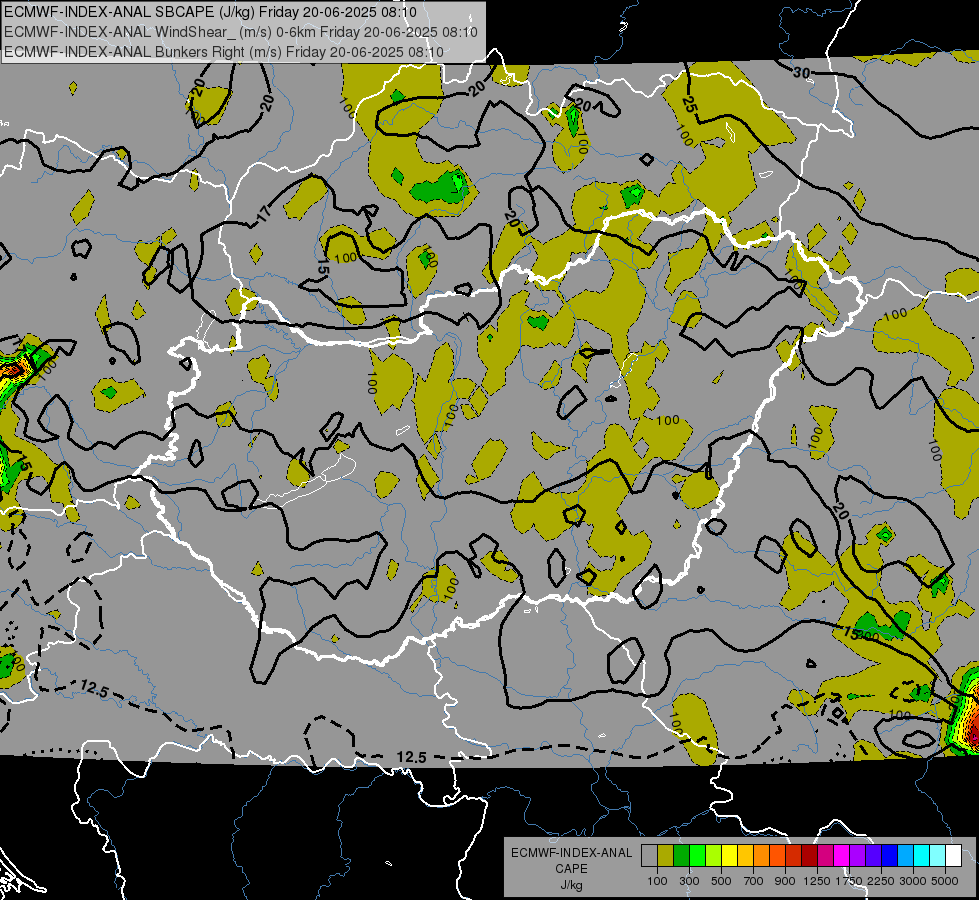Select the red-orange swatch left of 900
979x900 pixels.
pyautogui.click(x=777, y=856)
